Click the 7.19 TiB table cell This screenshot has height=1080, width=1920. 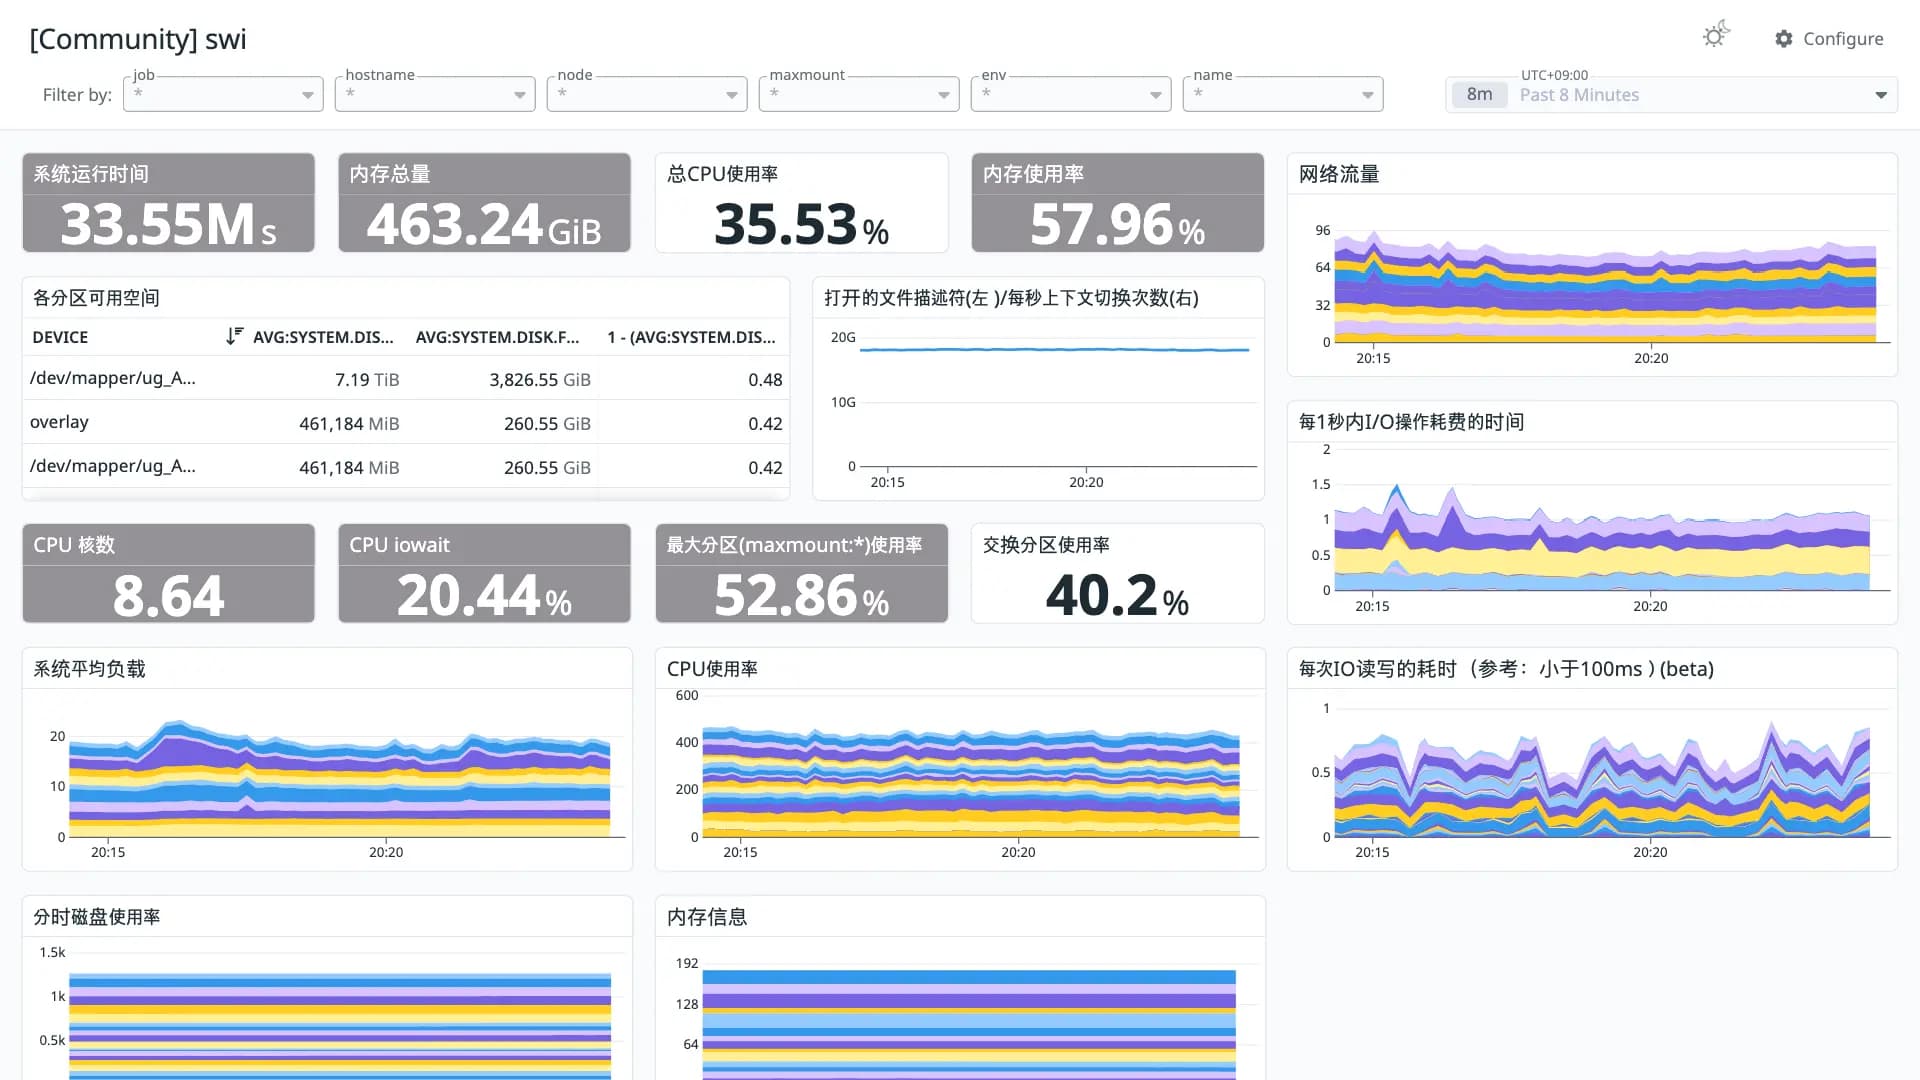click(x=367, y=380)
